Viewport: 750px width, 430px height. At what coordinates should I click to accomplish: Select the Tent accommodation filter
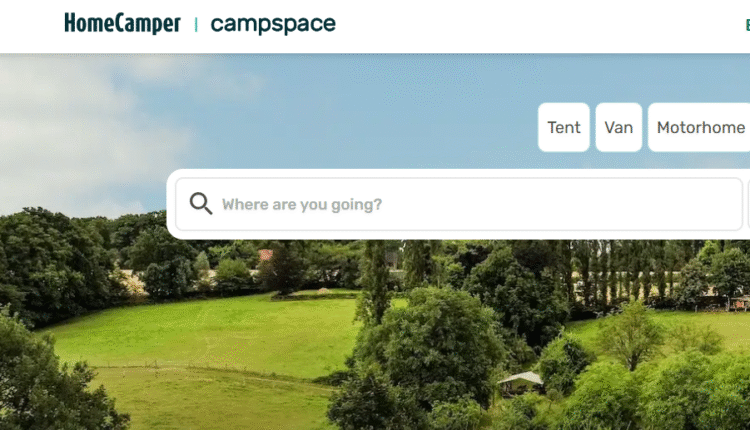pos(563,127)
